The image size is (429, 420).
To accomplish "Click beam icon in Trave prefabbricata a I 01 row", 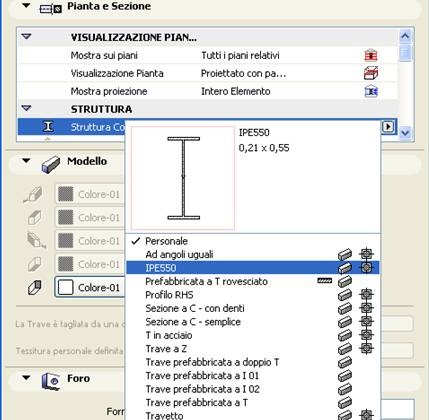I will point(345,376).
